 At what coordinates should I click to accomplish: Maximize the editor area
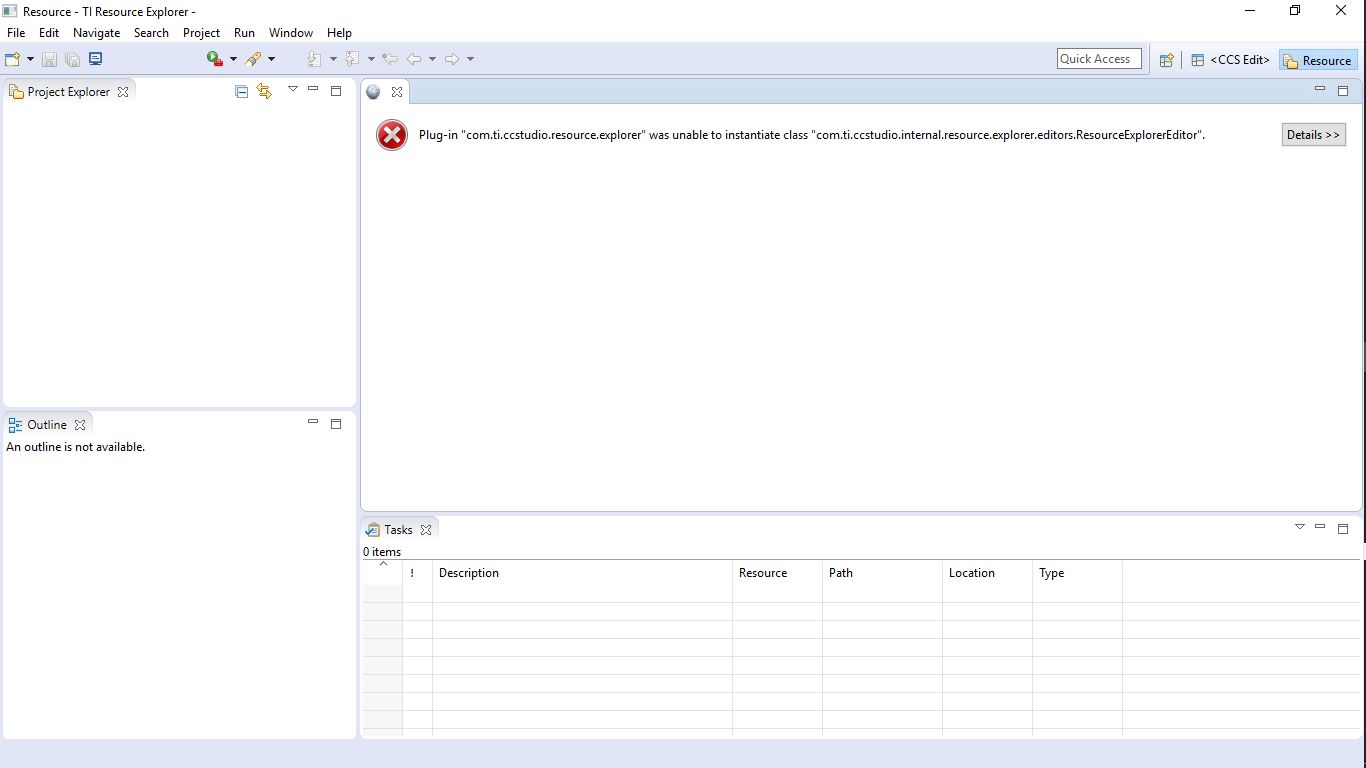1343,90
